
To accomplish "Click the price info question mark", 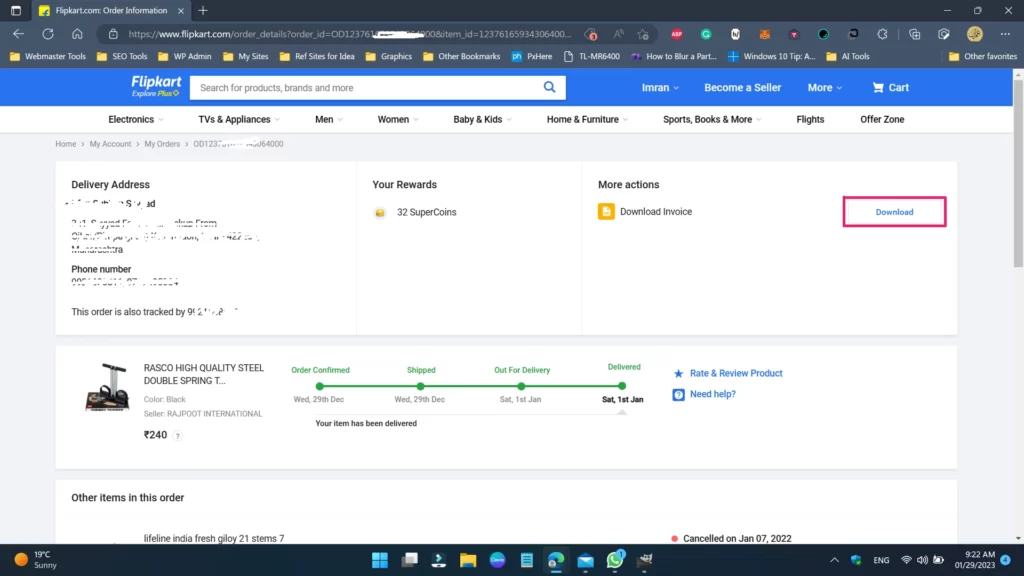I will [178, 436].
